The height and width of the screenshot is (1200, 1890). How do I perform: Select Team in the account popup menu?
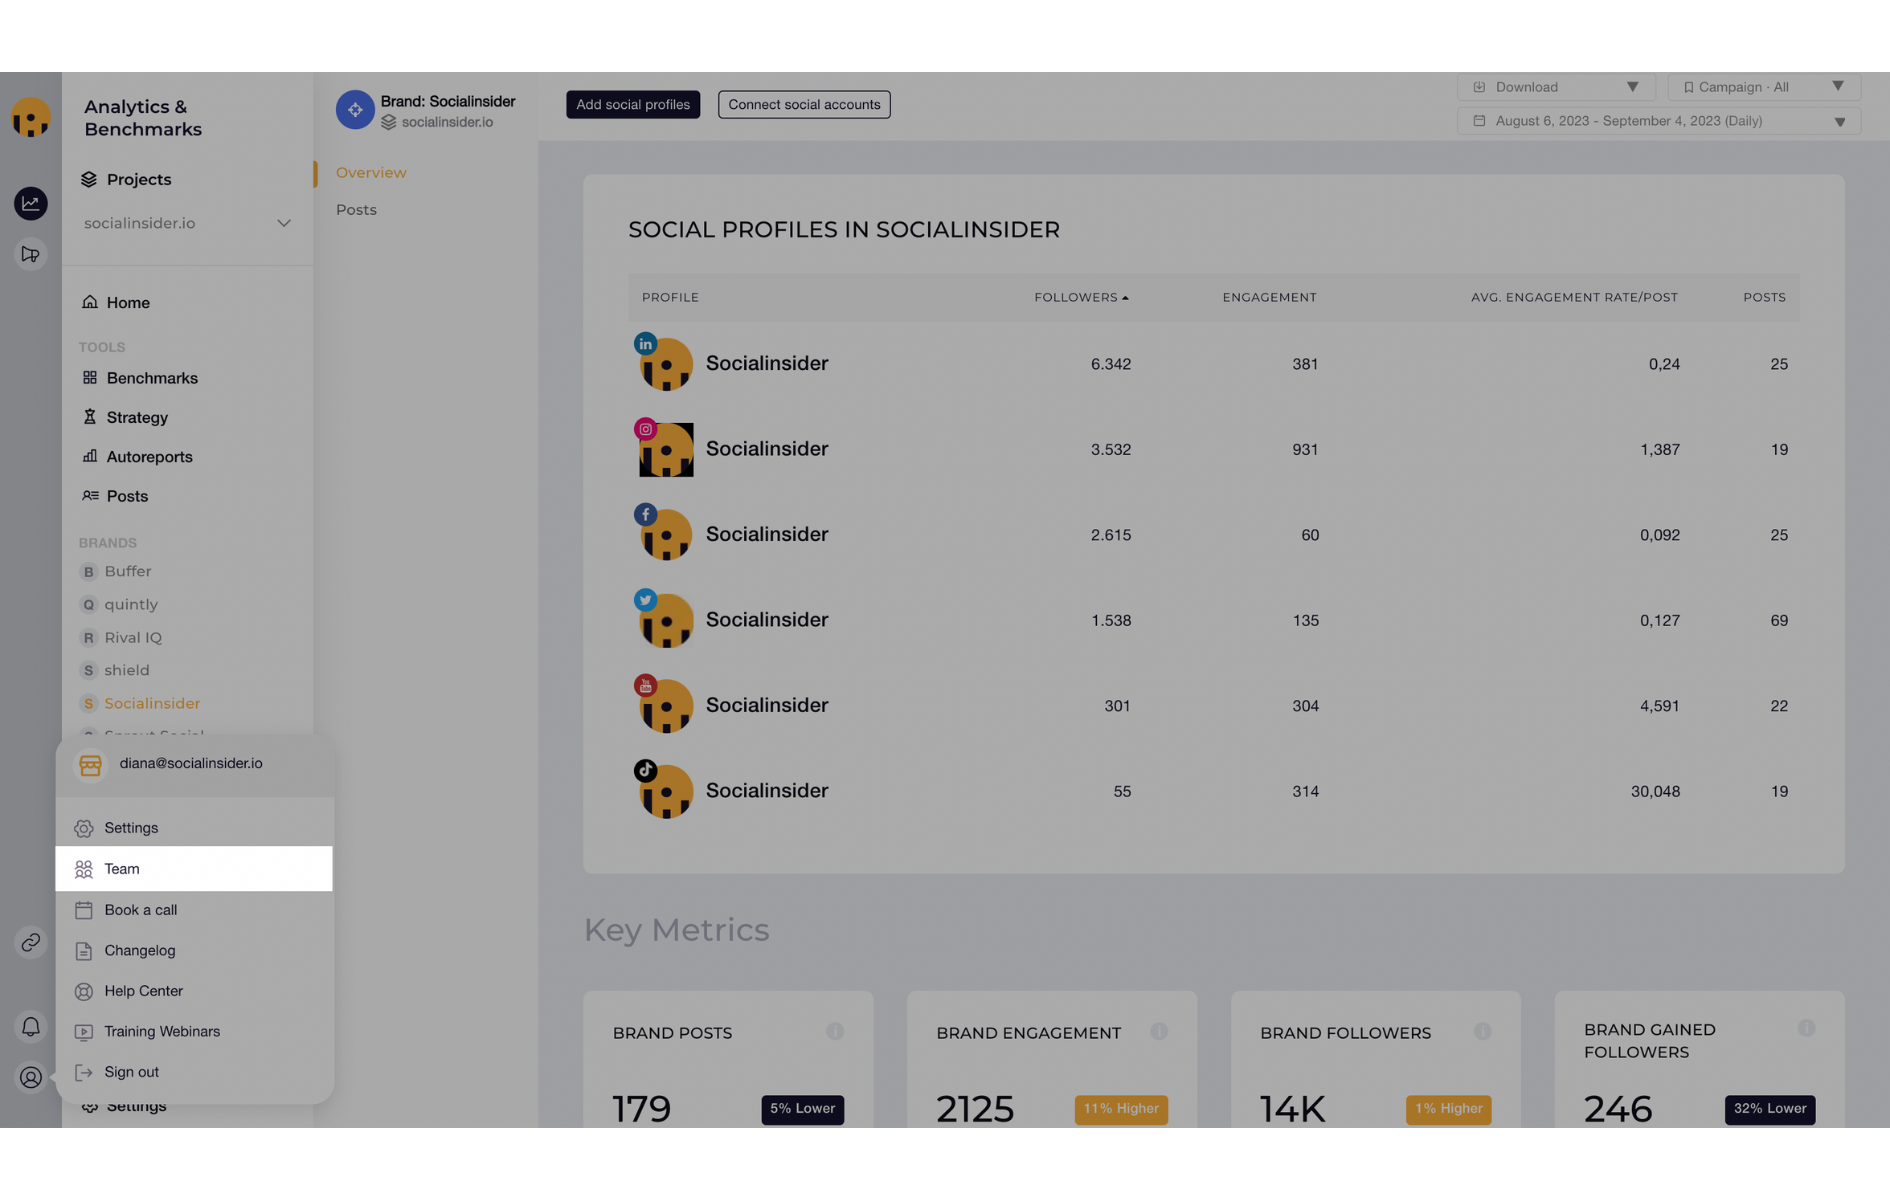coord(194,869)
